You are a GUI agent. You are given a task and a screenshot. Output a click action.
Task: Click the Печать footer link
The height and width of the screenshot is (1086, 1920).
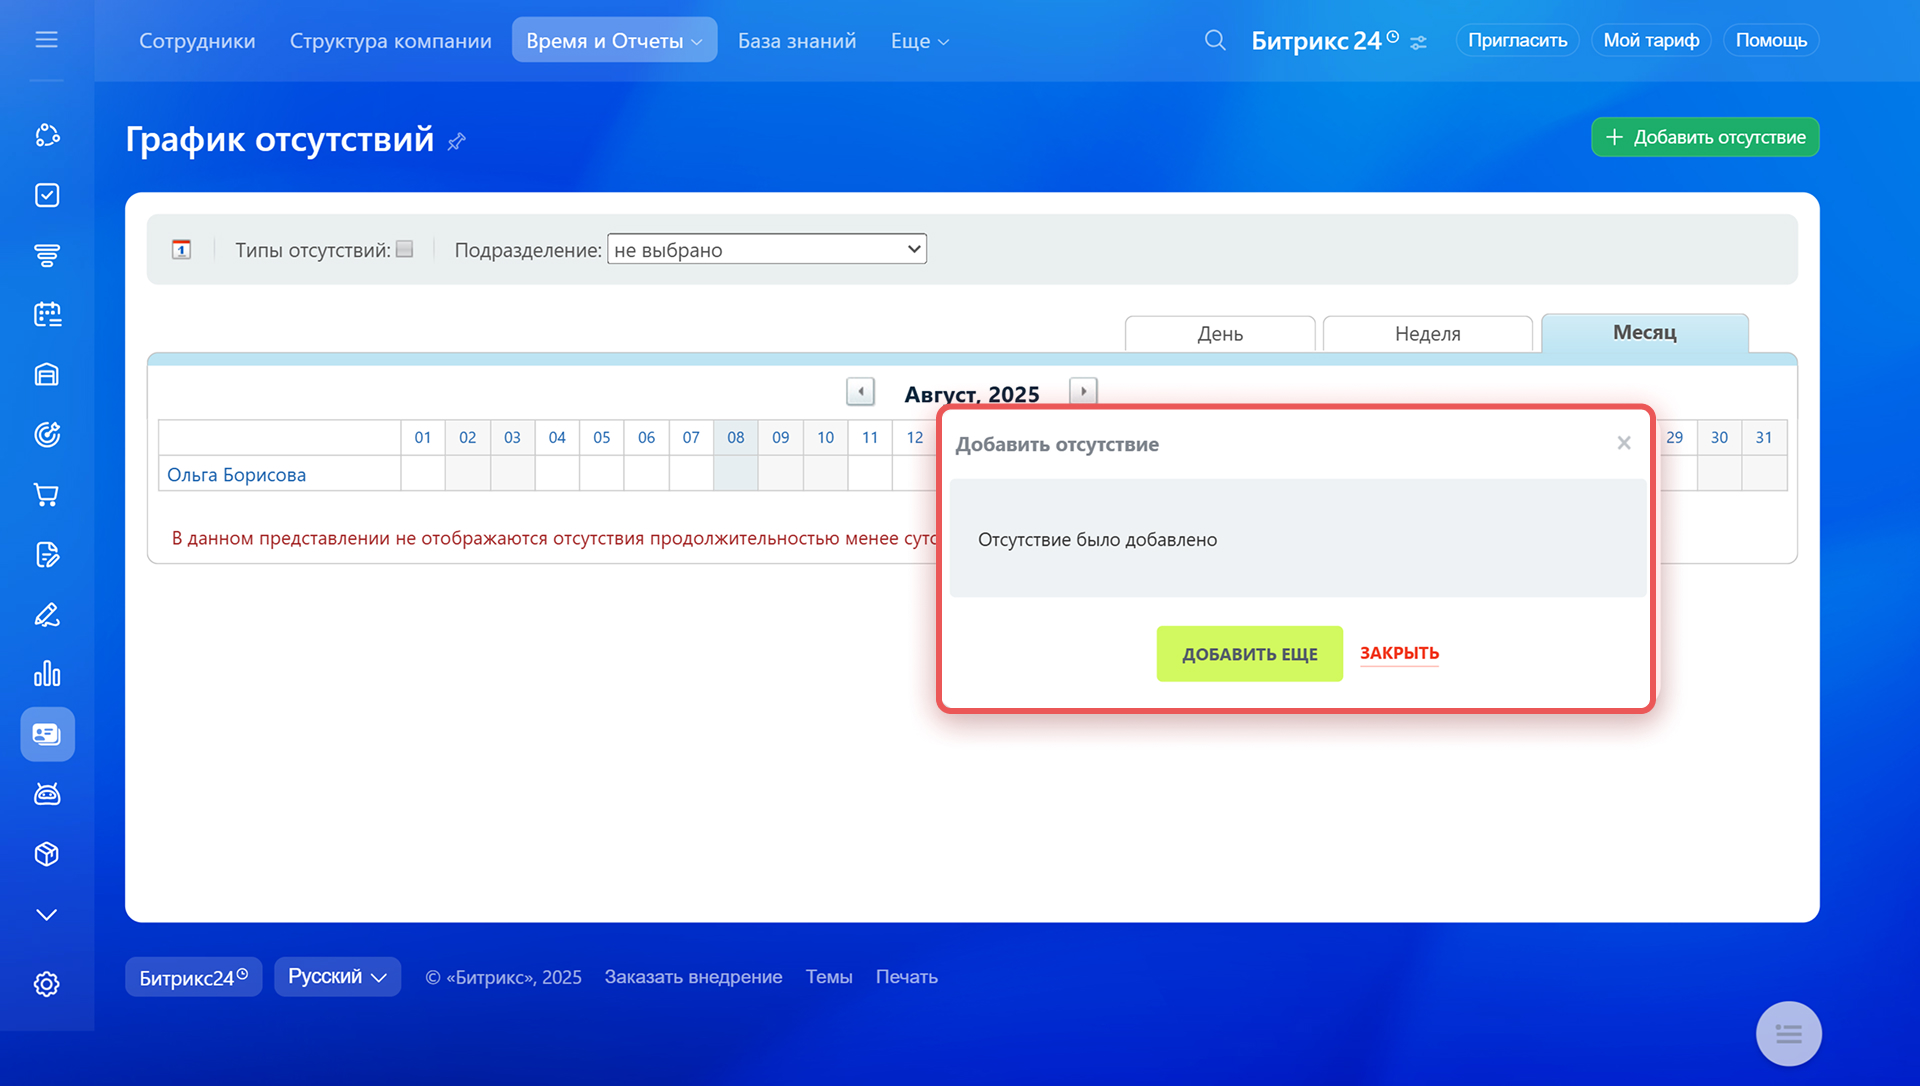[x=907, y=977]
